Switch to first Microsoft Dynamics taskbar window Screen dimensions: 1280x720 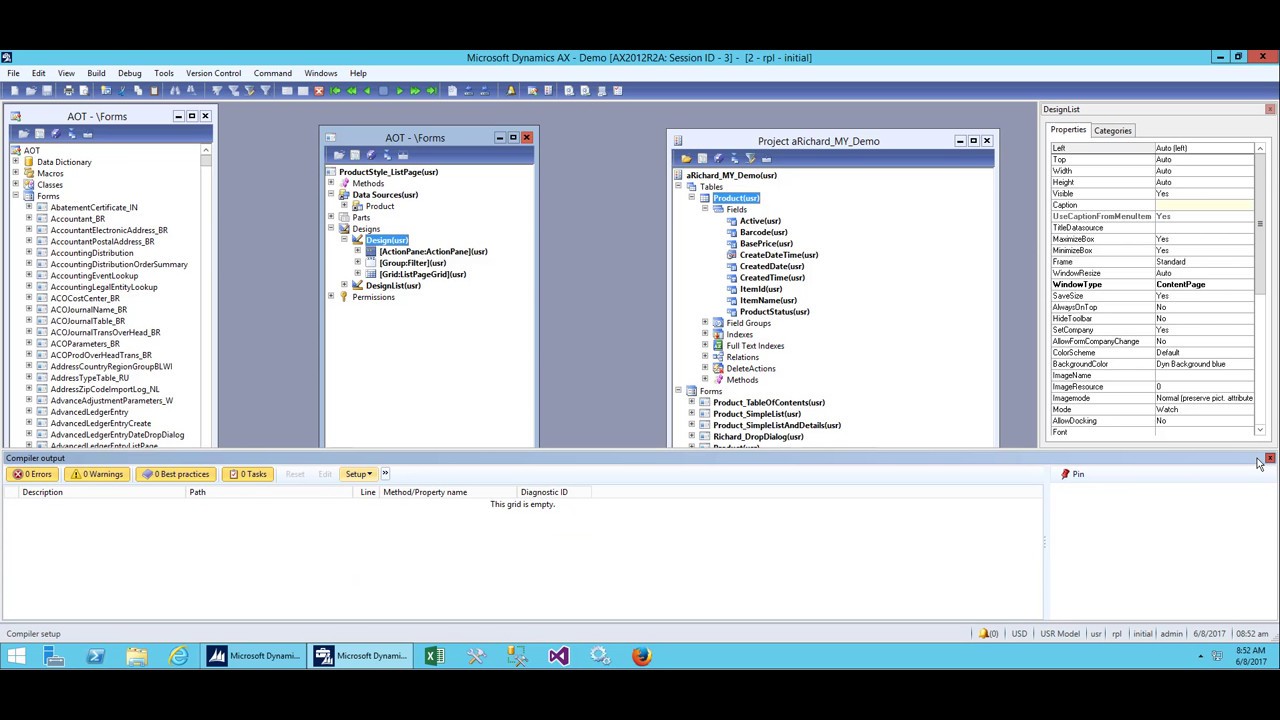pos(254,656)
